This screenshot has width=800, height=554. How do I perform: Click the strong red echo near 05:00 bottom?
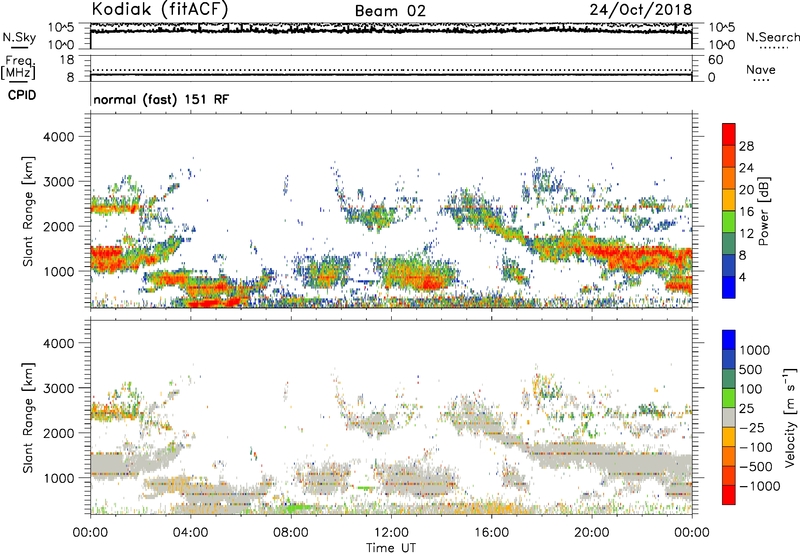tap(212, 303)
